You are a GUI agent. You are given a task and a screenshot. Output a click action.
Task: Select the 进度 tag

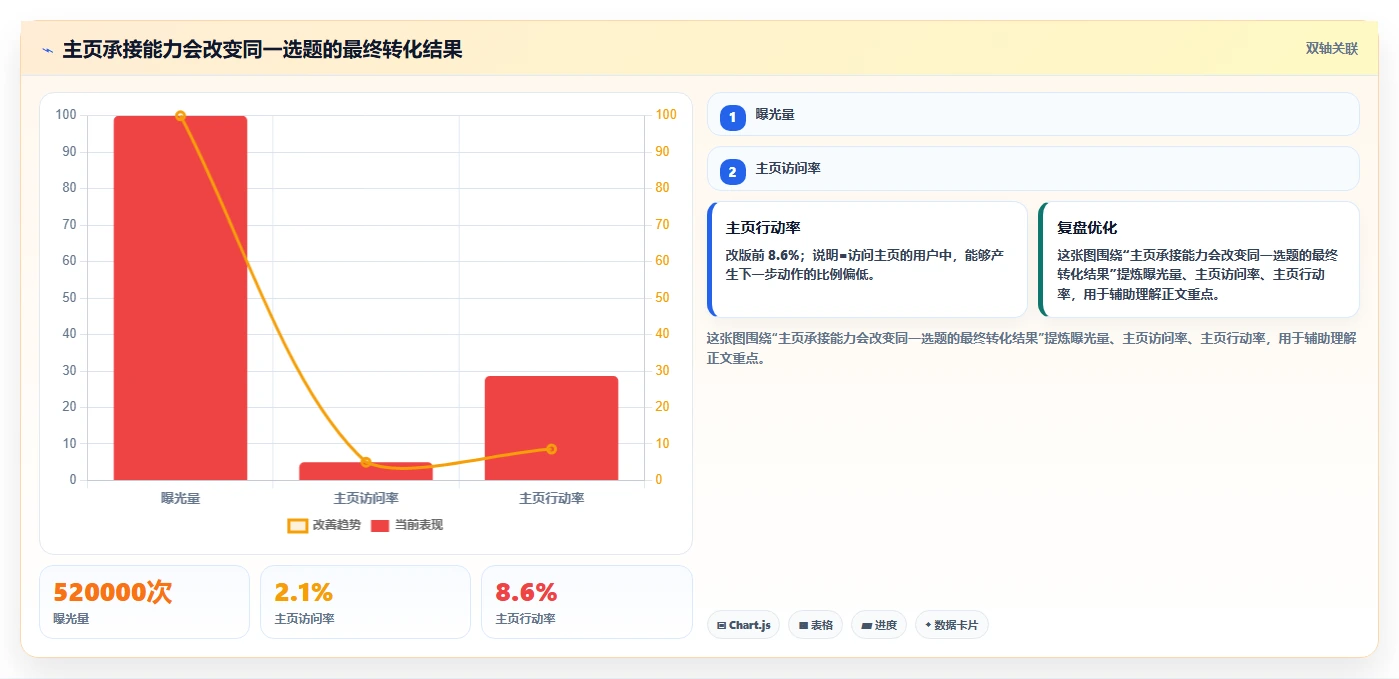coord(879,625)
